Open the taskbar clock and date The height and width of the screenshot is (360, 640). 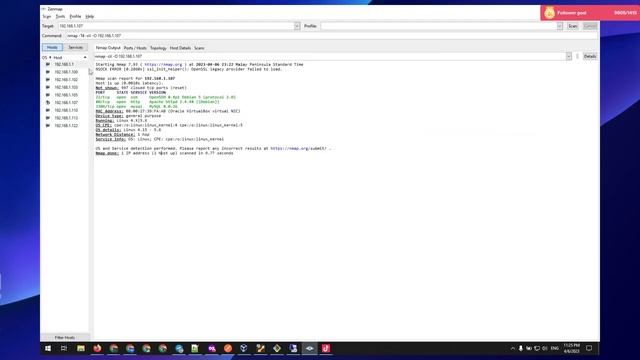tap(572, 348)
